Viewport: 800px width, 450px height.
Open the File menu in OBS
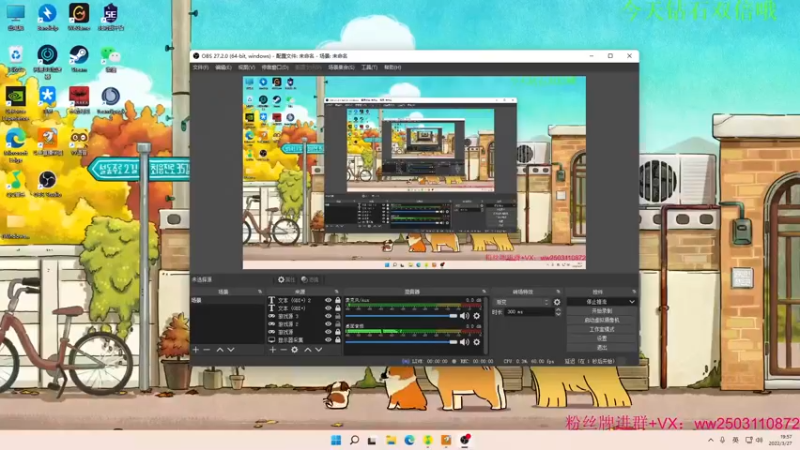201,67
